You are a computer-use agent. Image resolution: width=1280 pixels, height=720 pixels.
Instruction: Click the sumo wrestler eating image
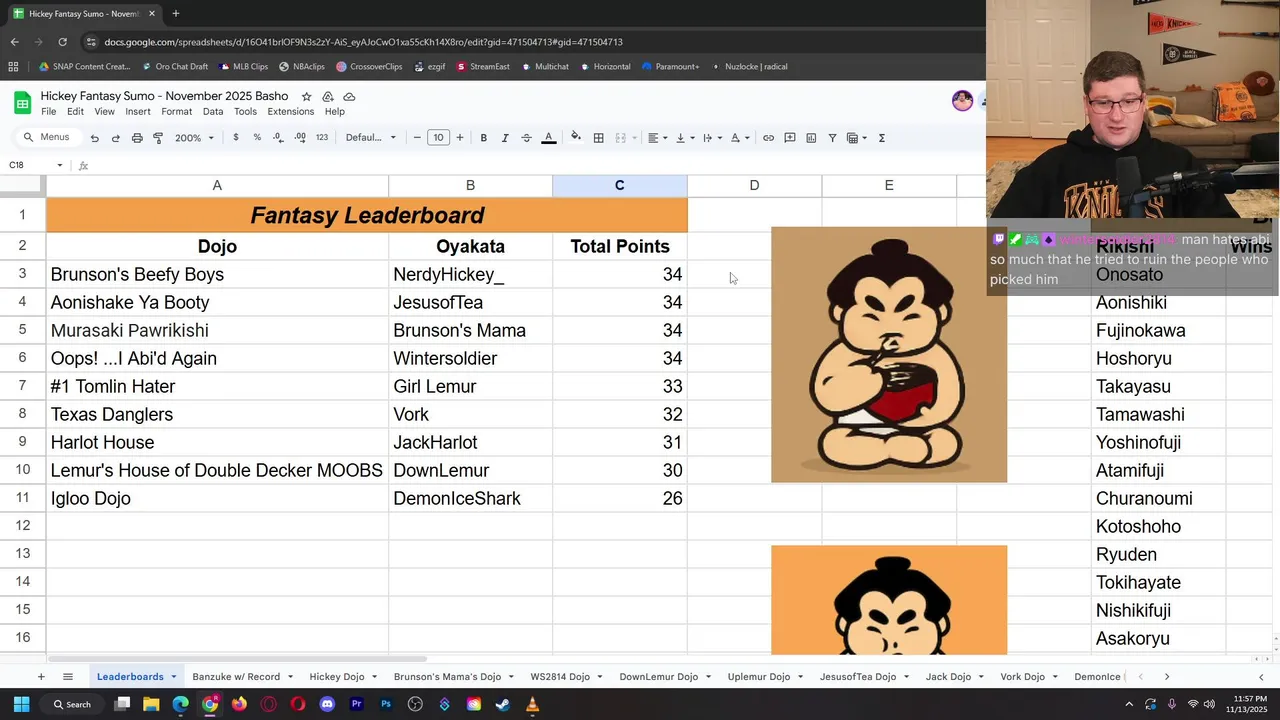[889, 355]
